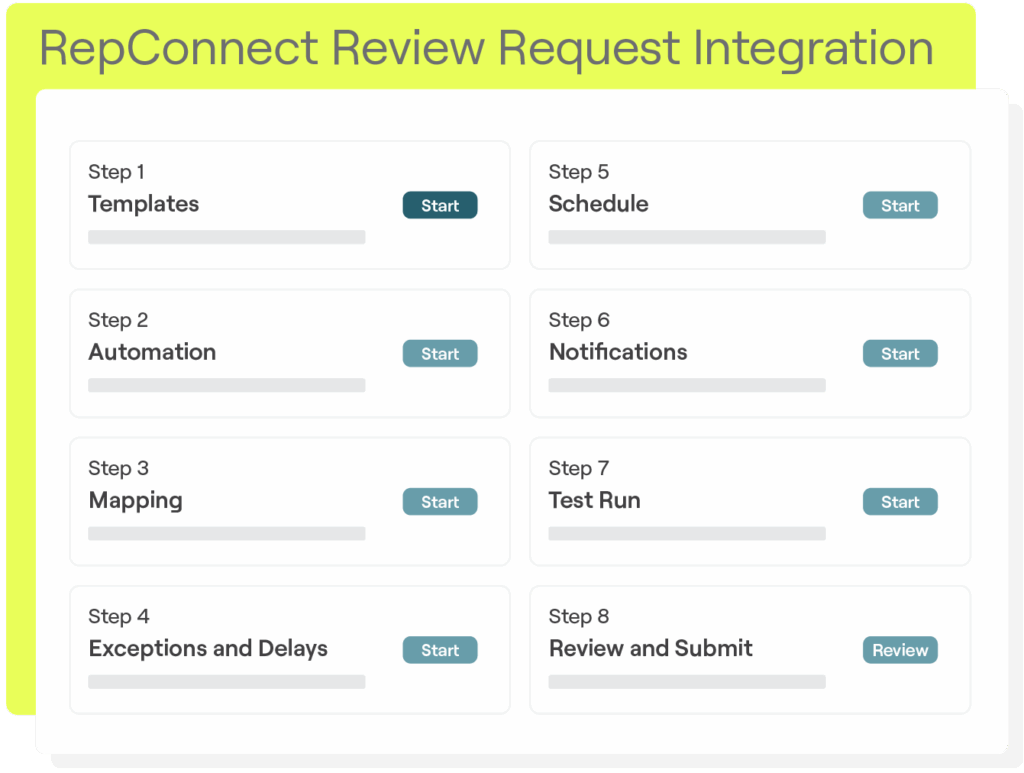This screenshot has height=773, width=1024.
Task: Click the RepConnect Review Request Integration heading
Action: 486,48
